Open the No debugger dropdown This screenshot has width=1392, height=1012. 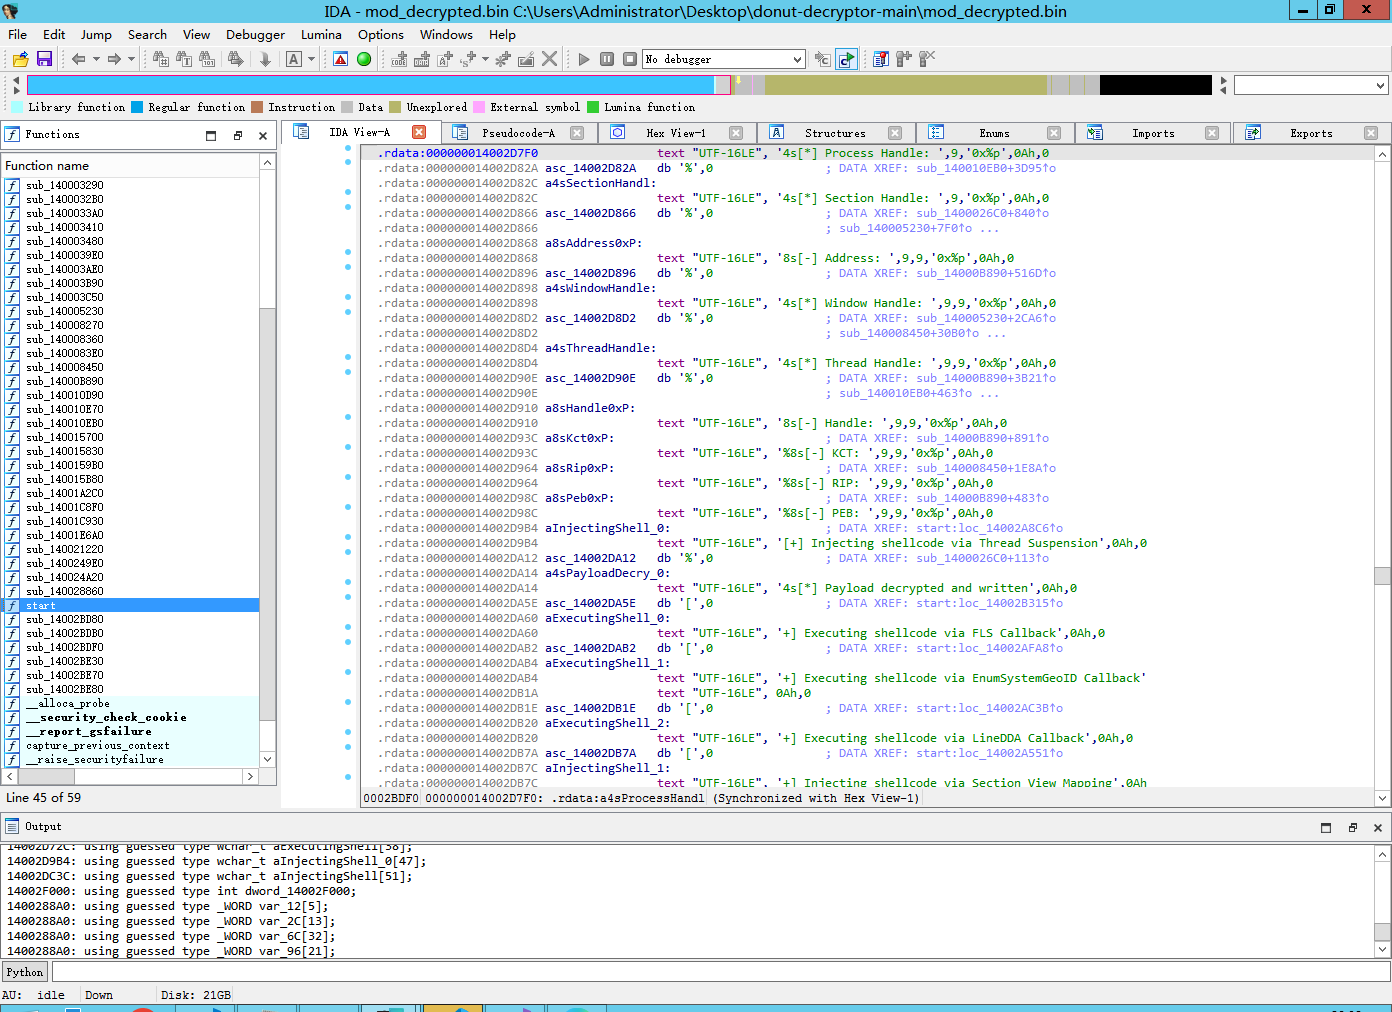[x=797, y=59]
